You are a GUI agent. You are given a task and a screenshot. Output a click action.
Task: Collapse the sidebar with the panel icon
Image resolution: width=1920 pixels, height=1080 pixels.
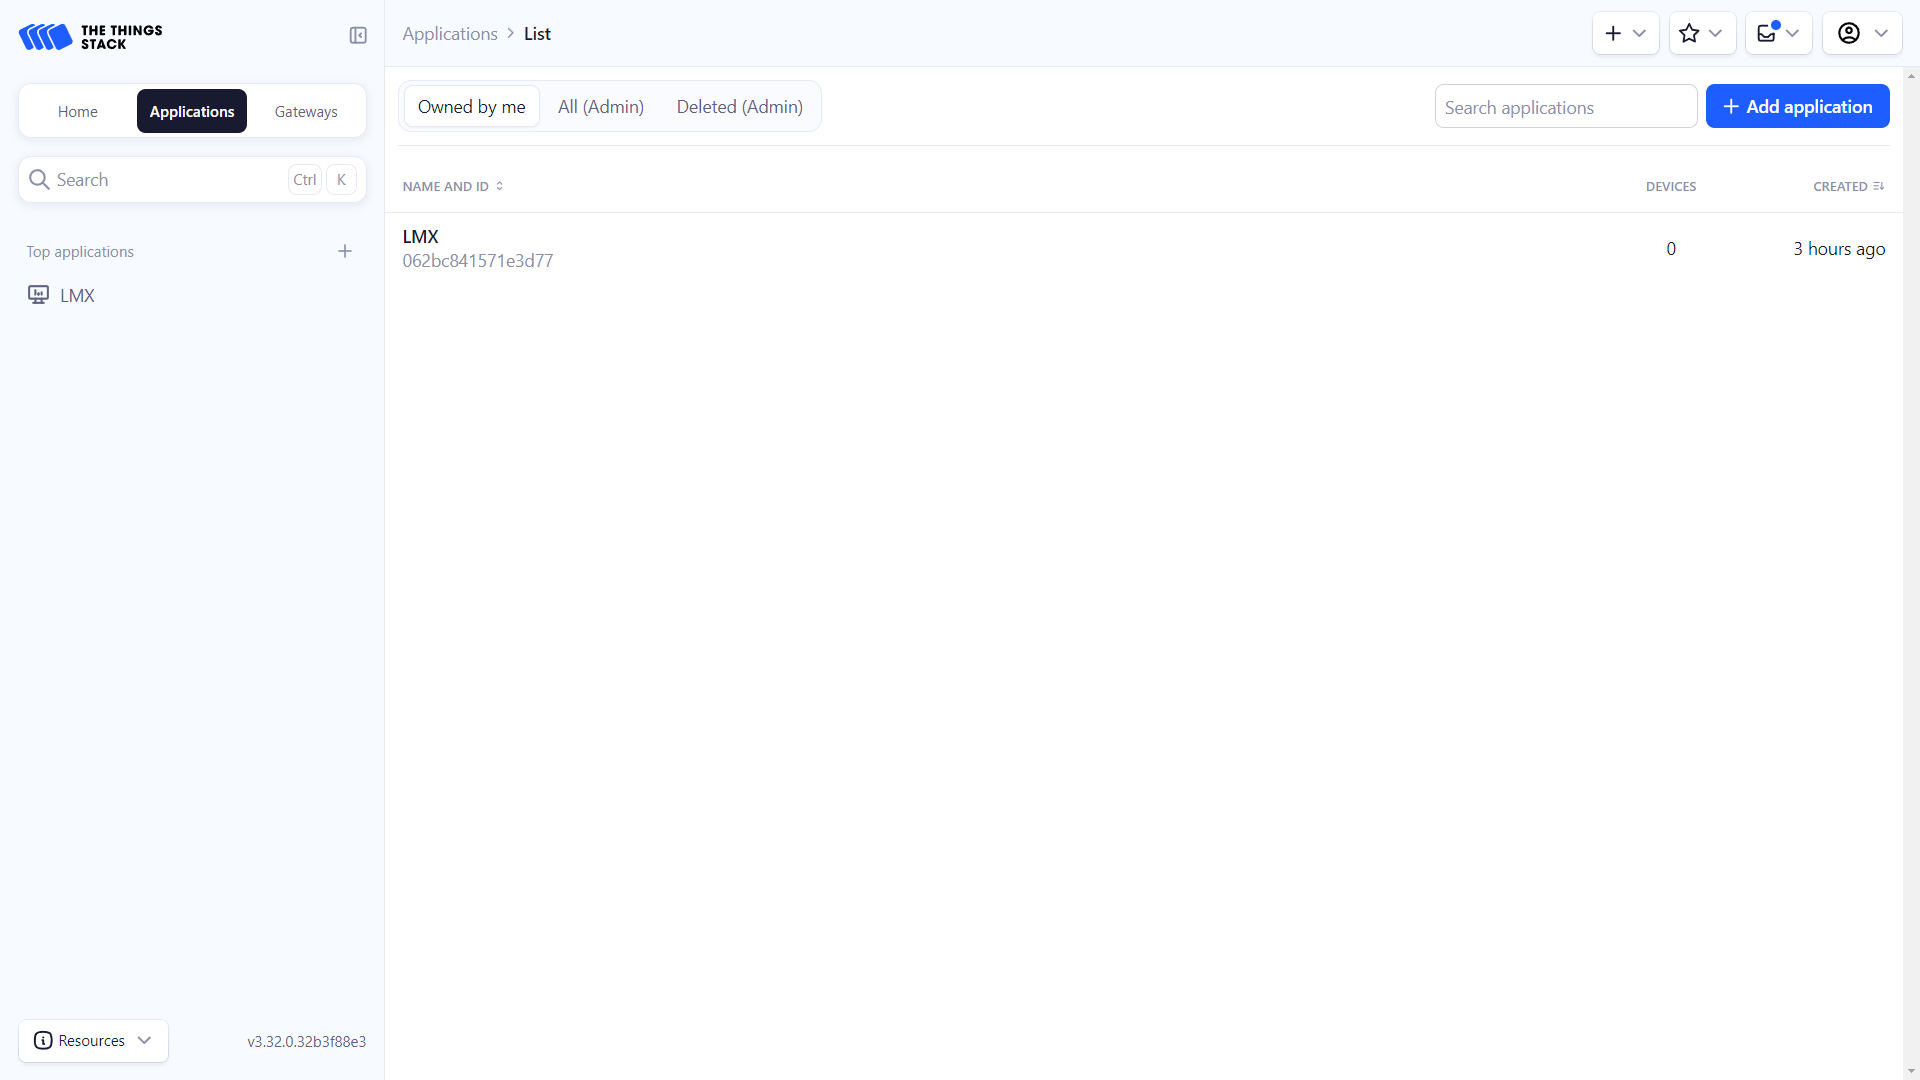pos(358,36)
